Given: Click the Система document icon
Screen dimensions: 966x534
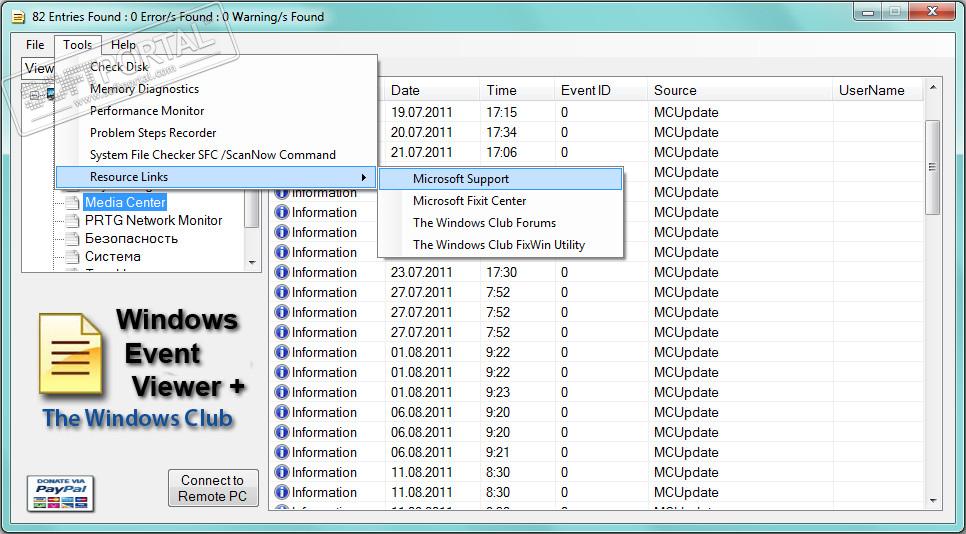Looking at the screenshot, I should pyautogui.click(x=73, y=256).
